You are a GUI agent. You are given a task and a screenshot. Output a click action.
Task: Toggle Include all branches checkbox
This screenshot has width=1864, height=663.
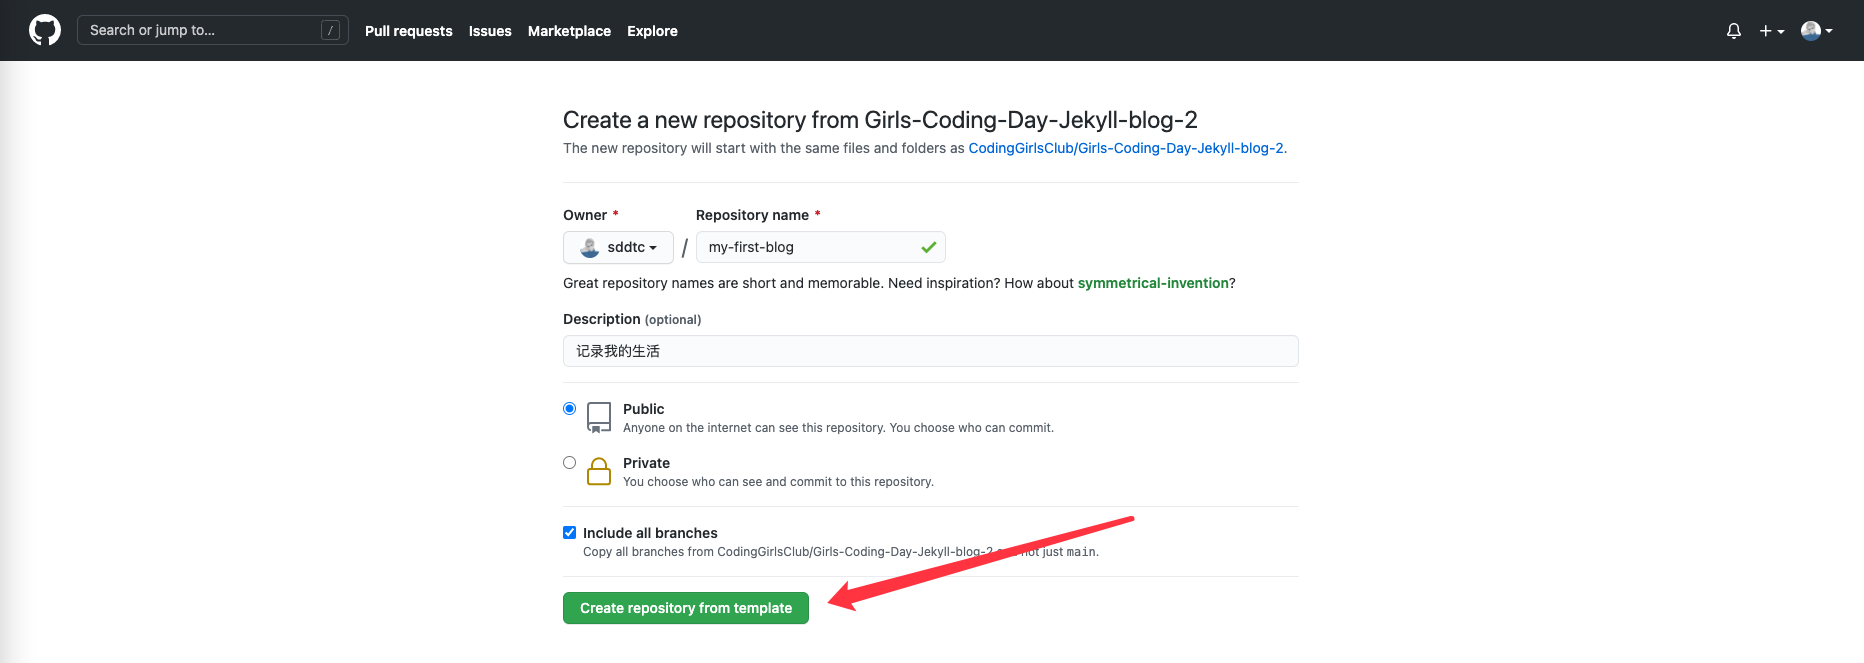[569, 532]
